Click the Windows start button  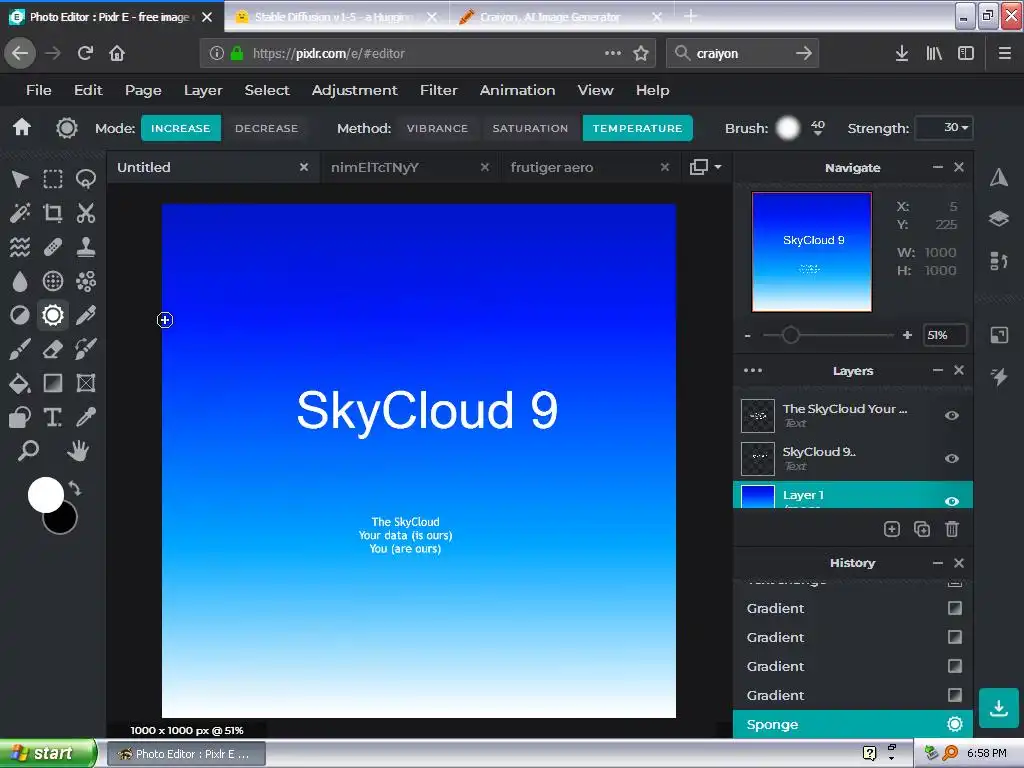pyautogui.click(x=47, y=753)
